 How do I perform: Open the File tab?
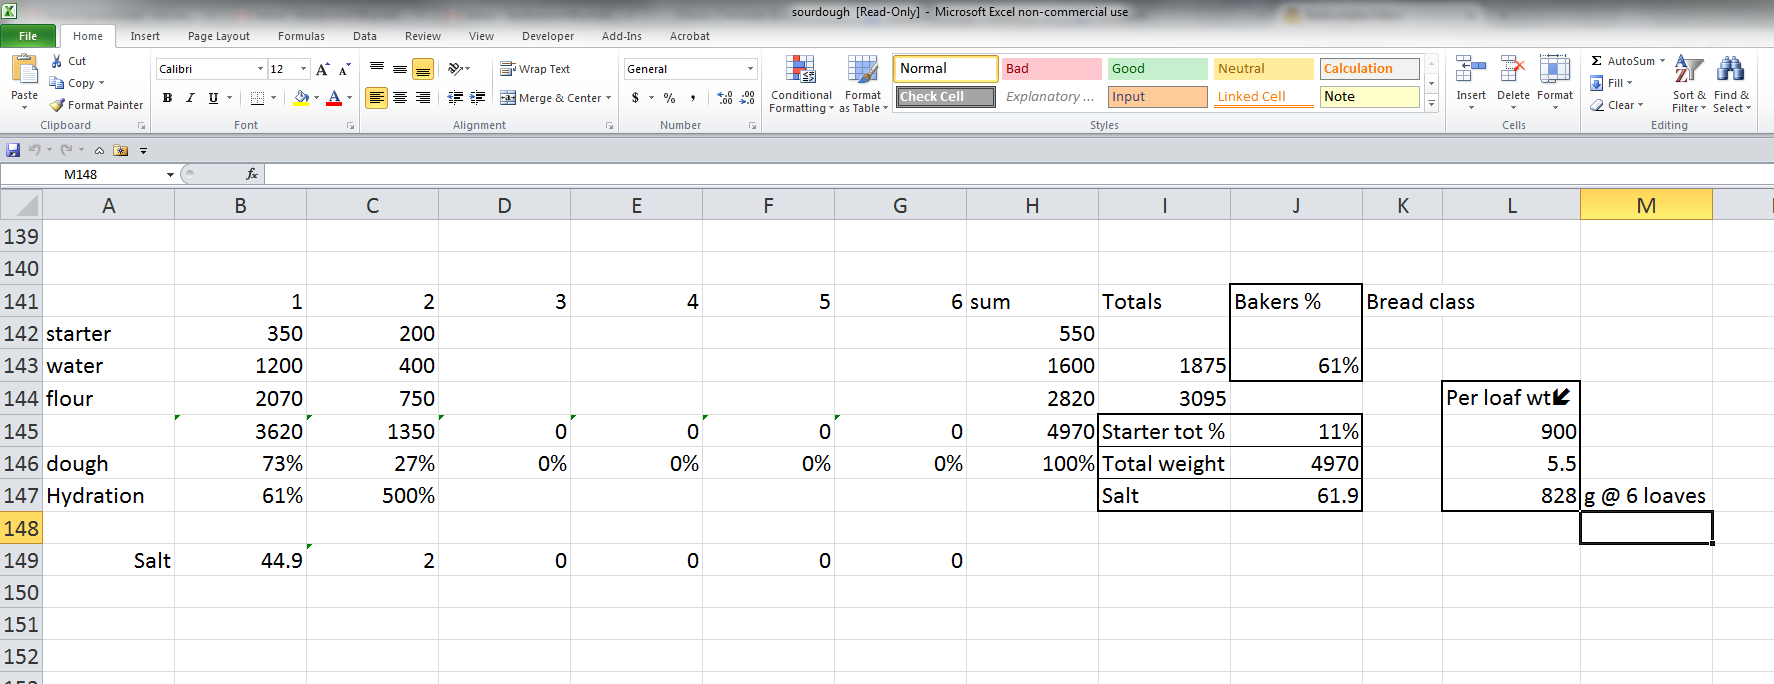coord(28,36)
